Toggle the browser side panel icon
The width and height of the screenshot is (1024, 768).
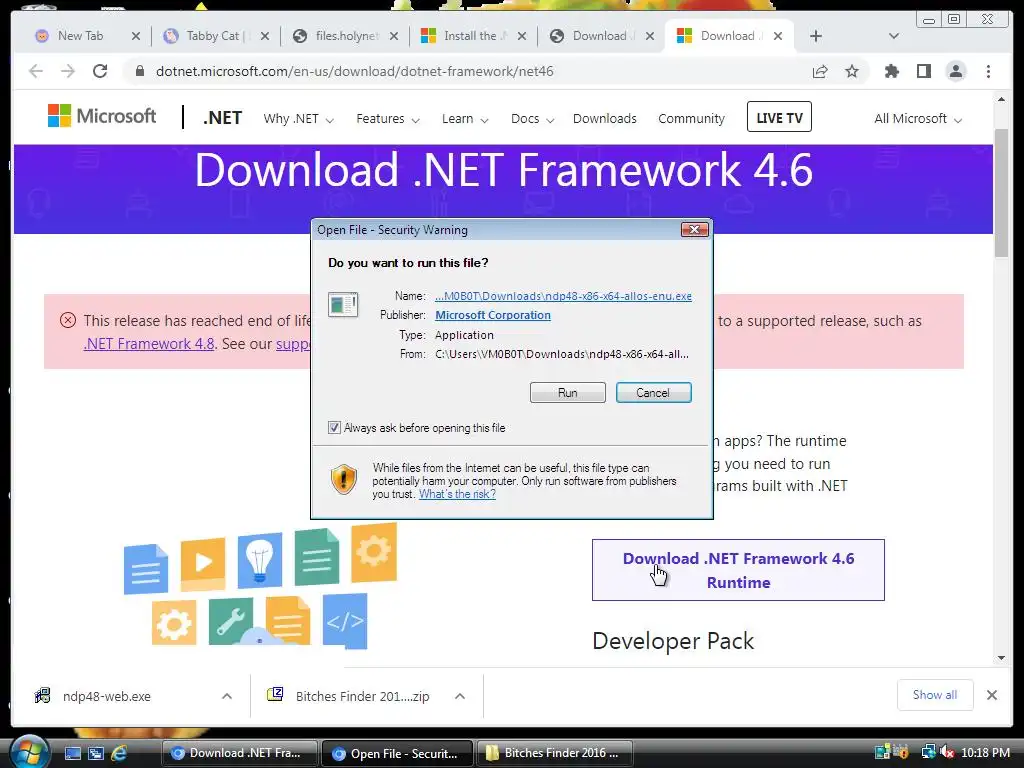(x=923, y=71)
